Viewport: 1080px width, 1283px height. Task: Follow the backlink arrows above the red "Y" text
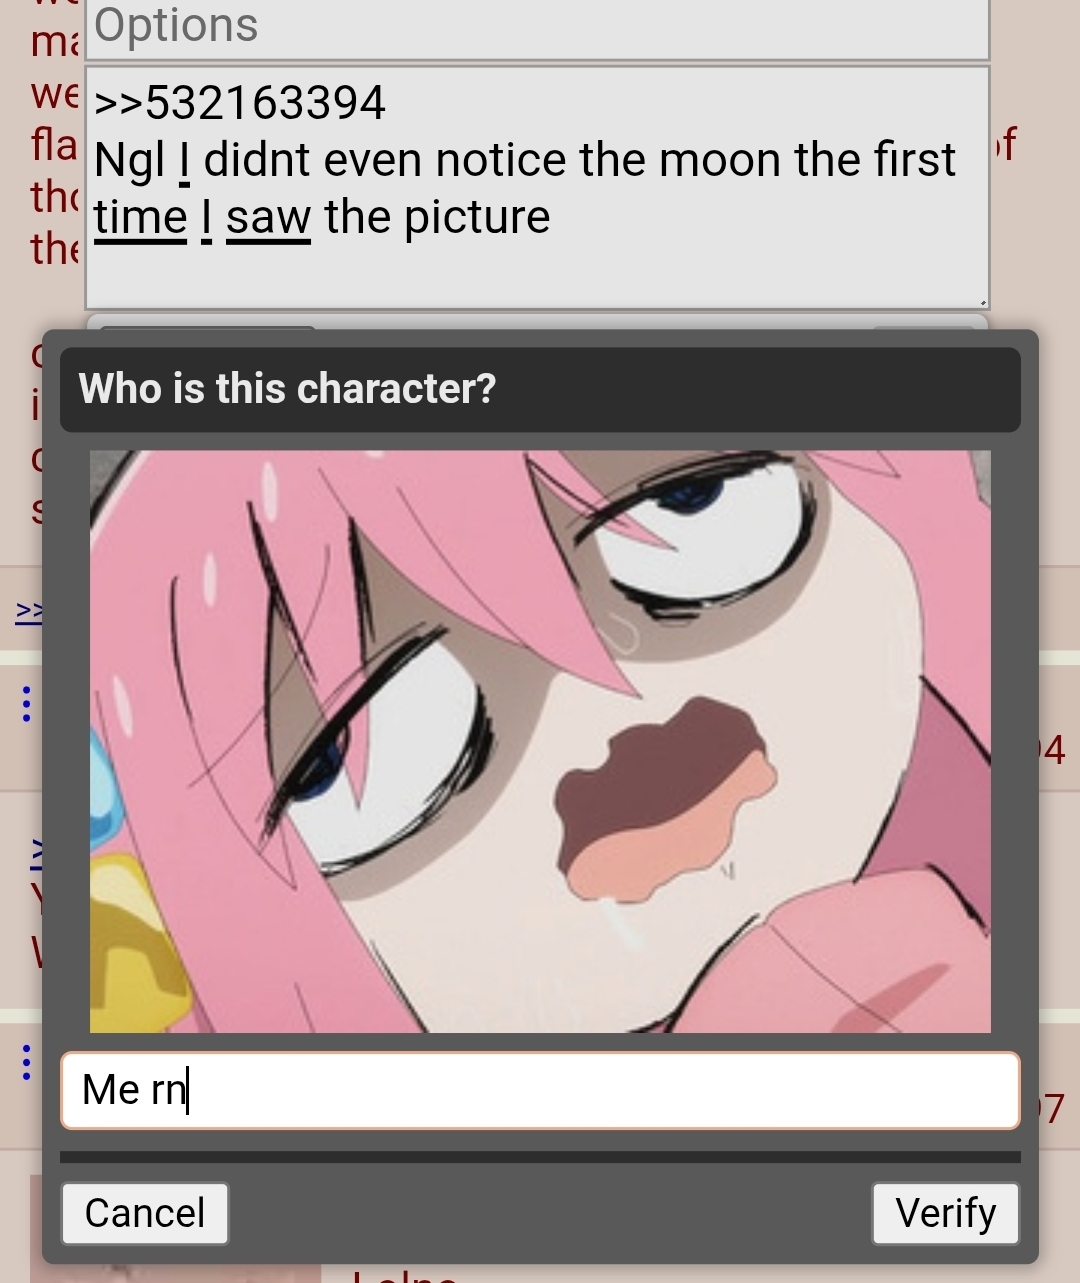(36, 850)
